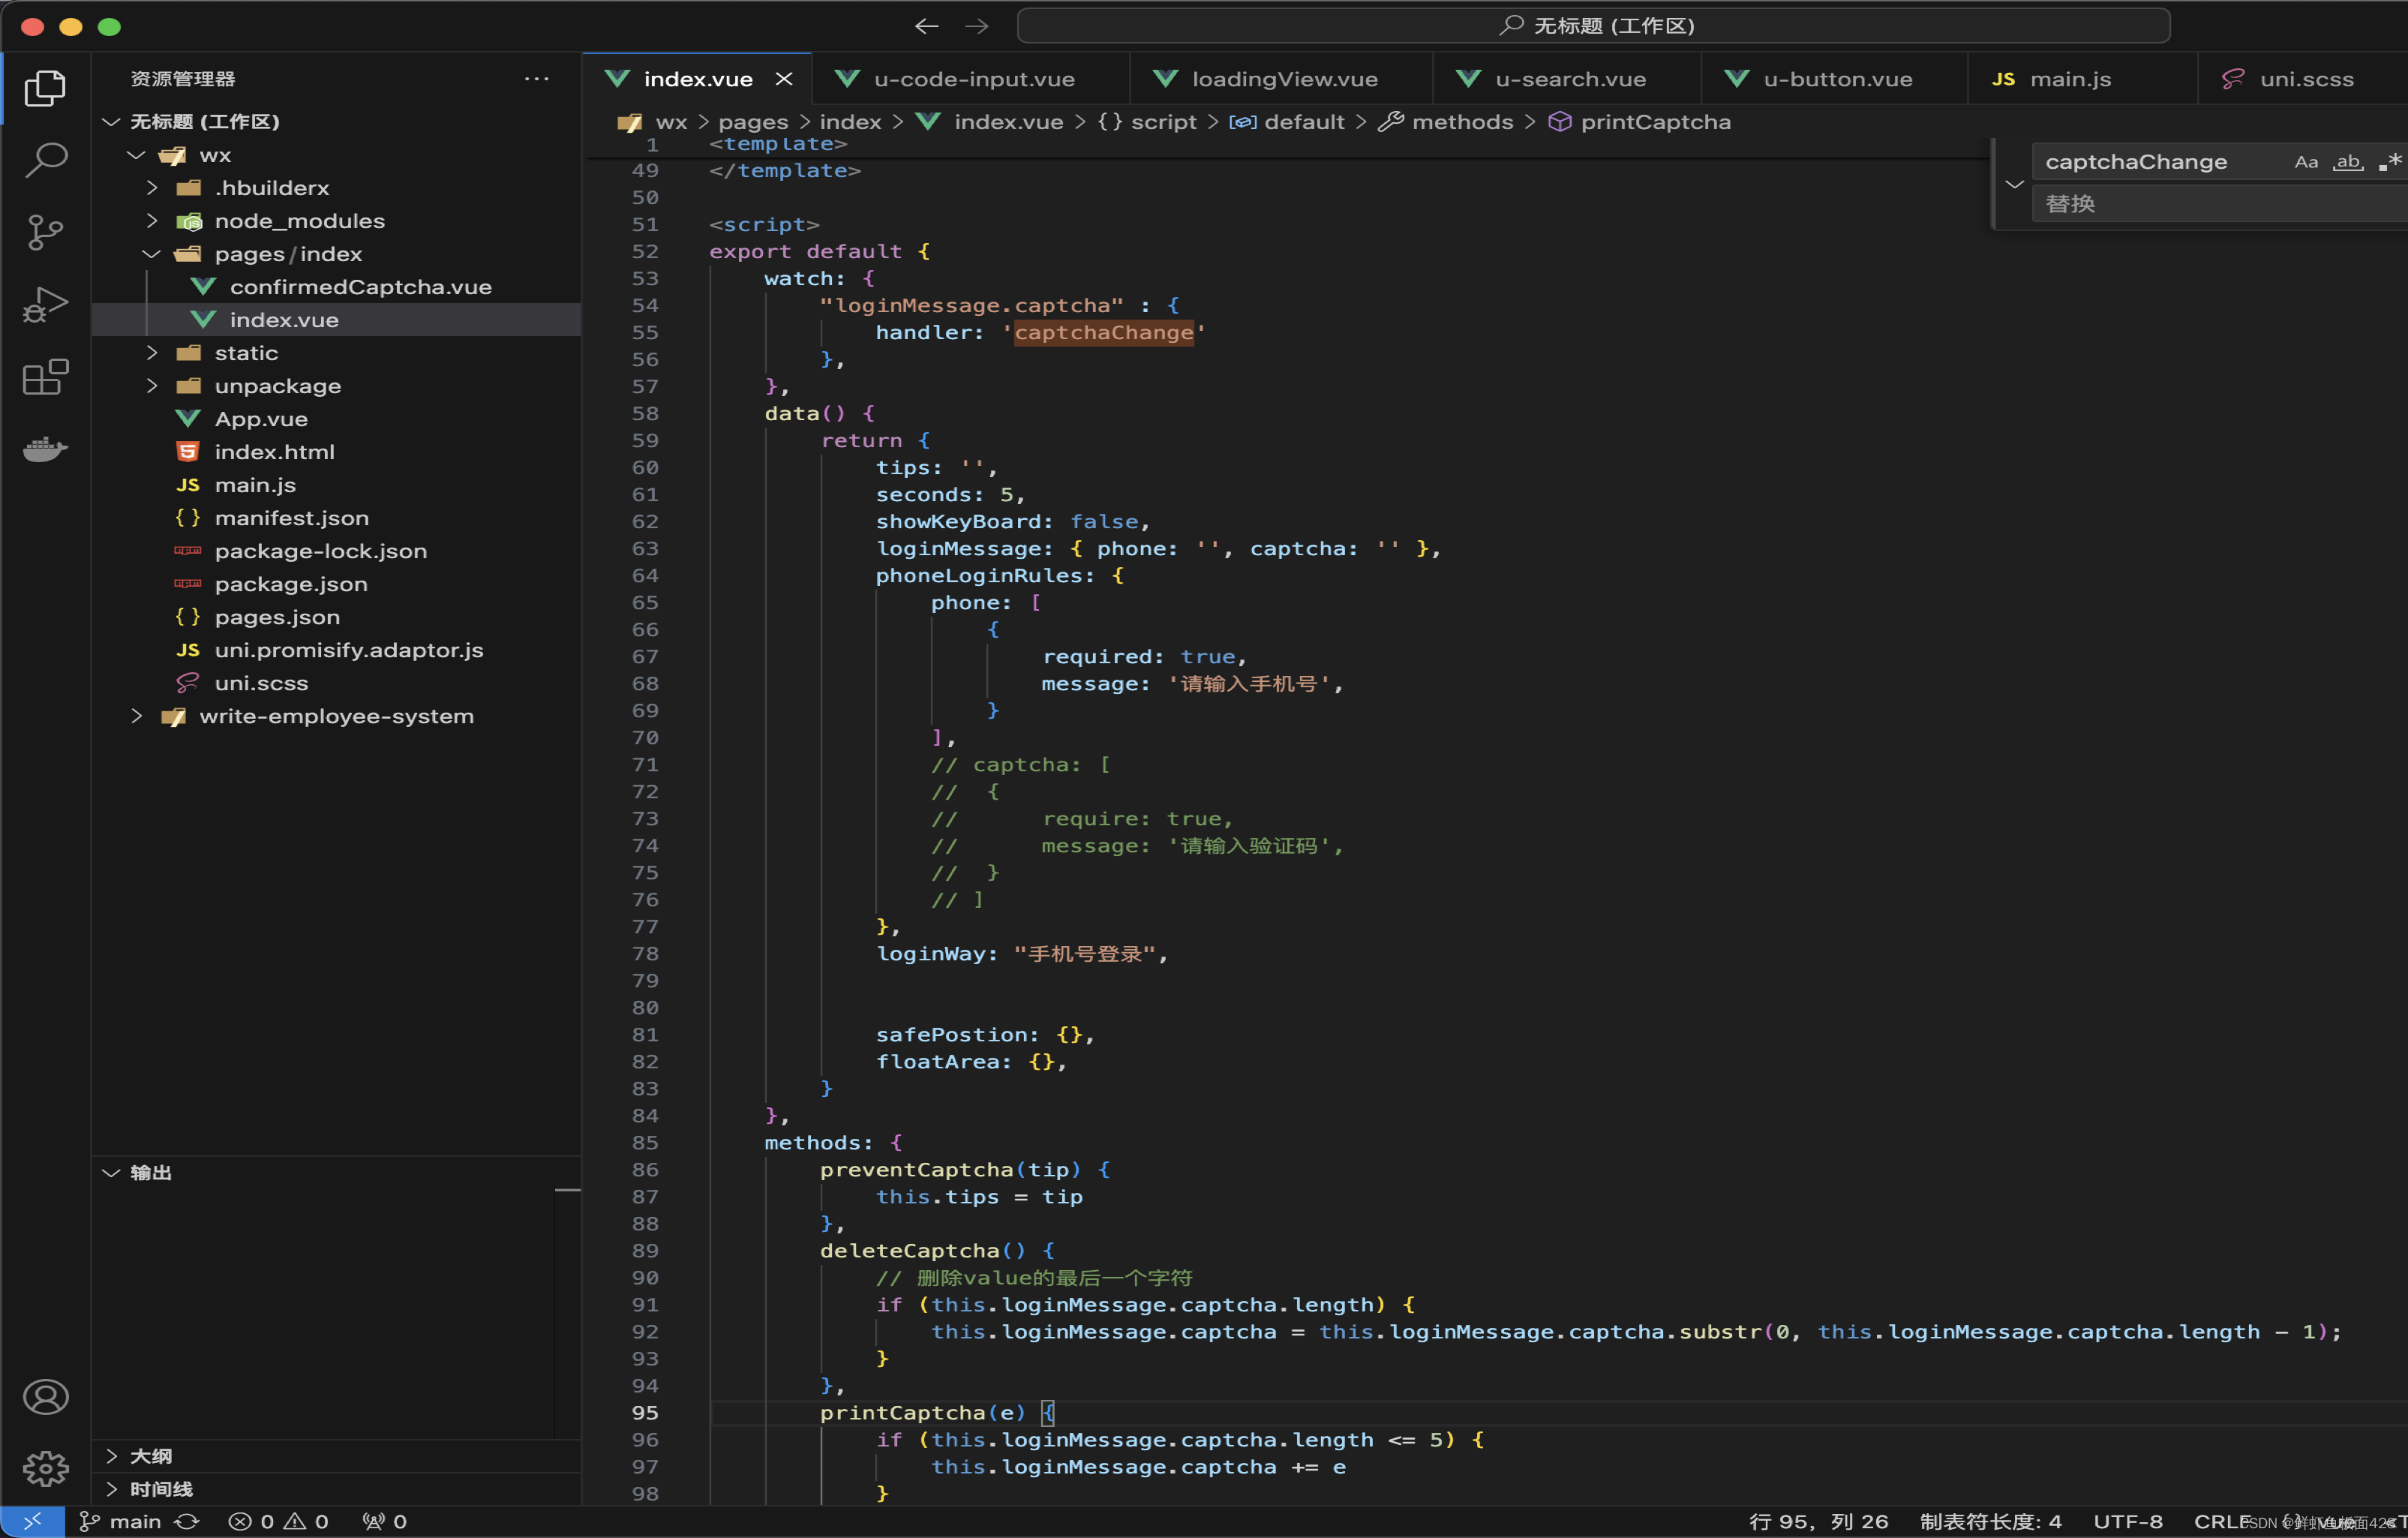Collapse the 无标题 (工作区) workspace root
The width and height of the screenshot is (2408, 1538).
coord(111,121)
